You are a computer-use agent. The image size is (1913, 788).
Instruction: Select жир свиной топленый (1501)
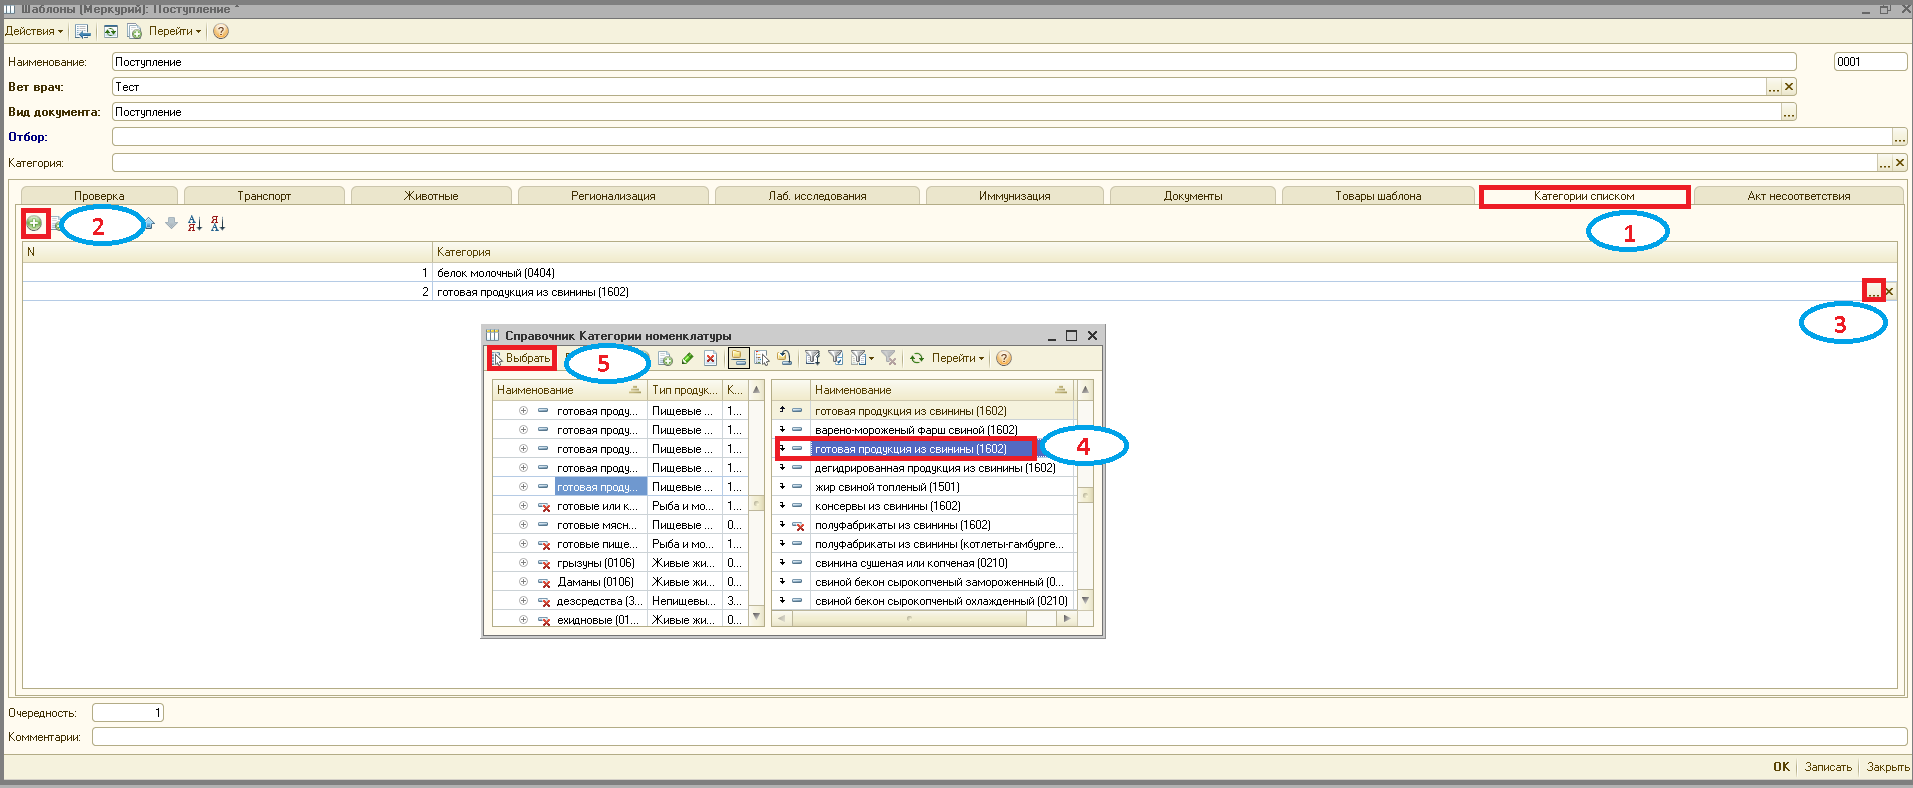923,487
